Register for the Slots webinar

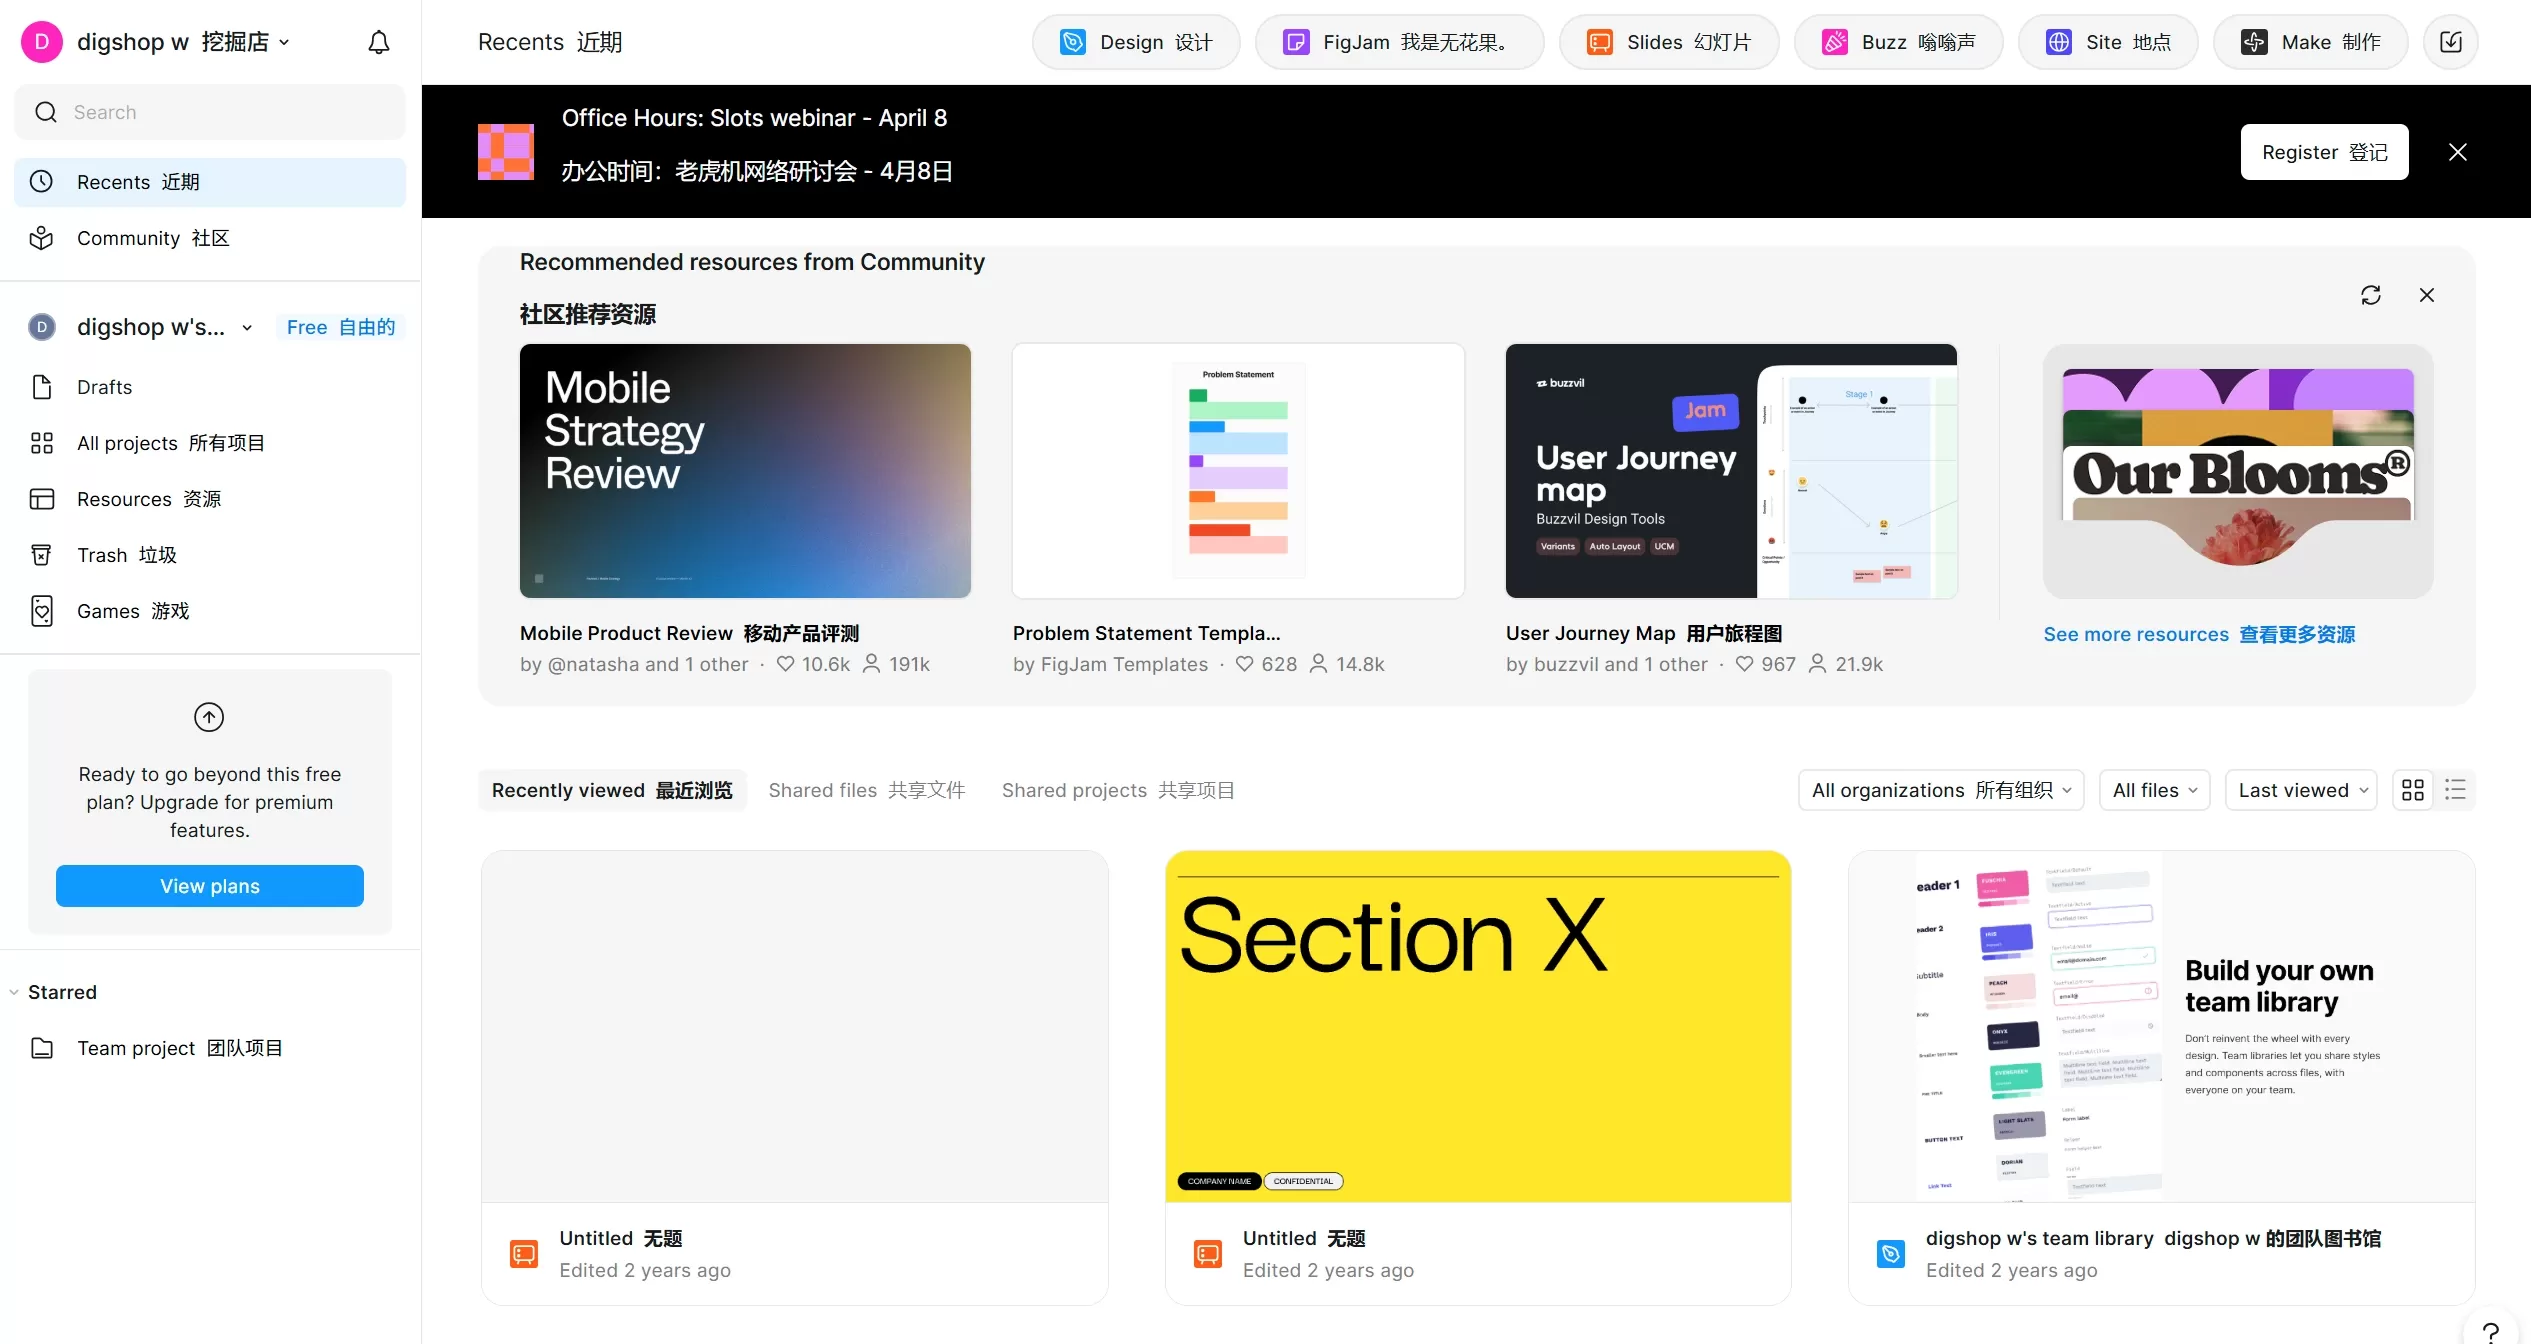click(2324, 152)
